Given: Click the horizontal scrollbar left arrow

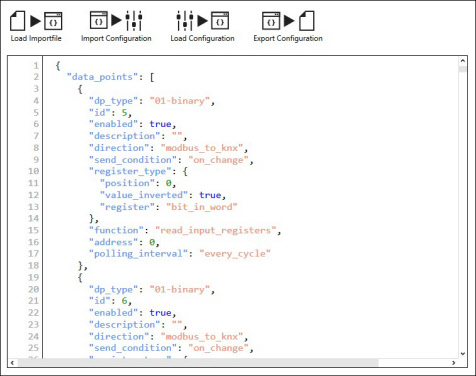Looking at the screenshot, I should 12,362.
